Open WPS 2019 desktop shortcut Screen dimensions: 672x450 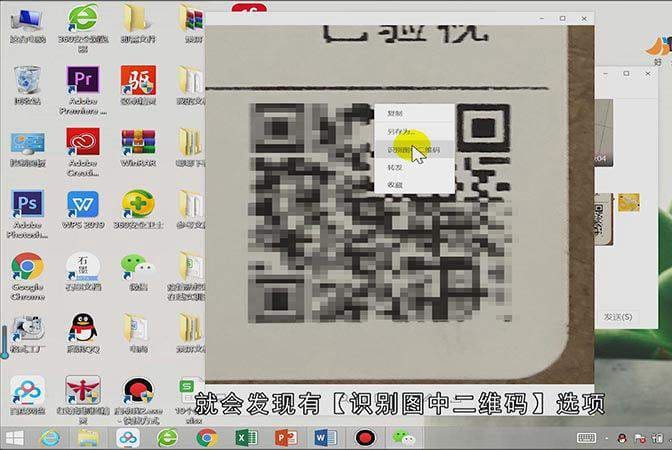coord(83,209)
